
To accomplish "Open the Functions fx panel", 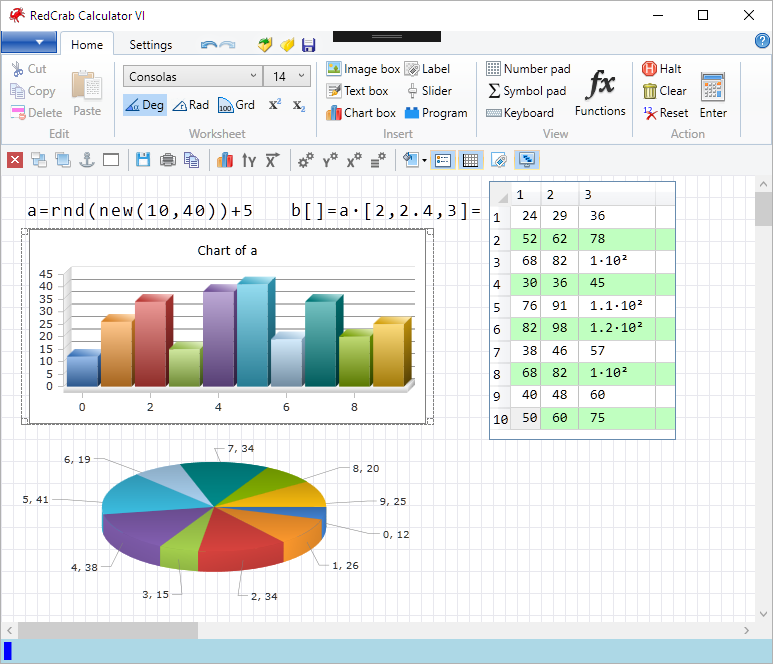I will tap(600, 93).
